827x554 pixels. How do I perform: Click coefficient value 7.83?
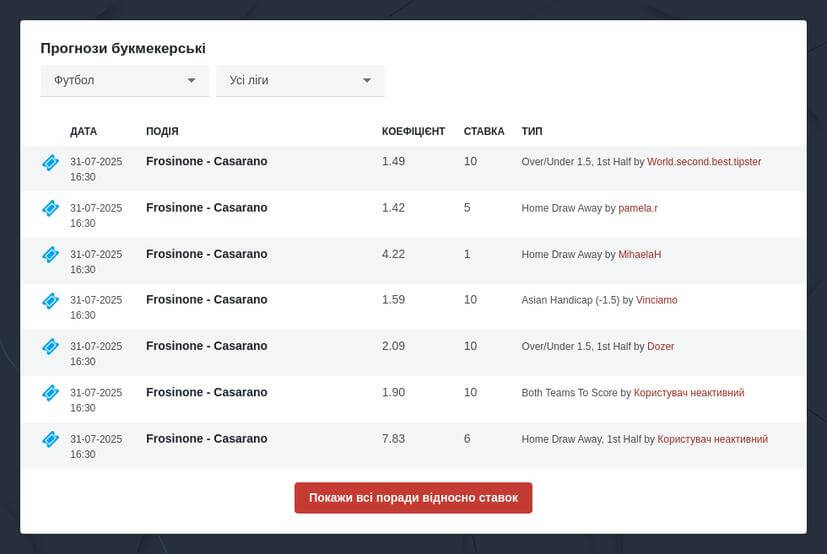point(393,439)
